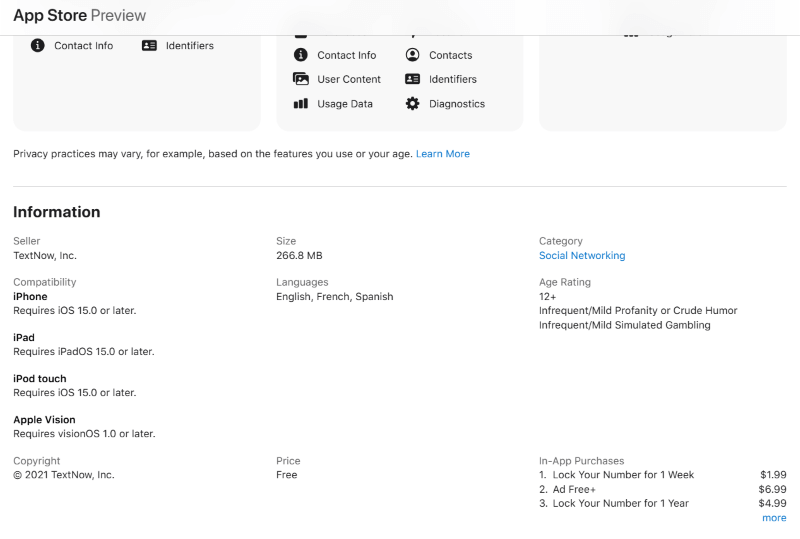Viewport: 800px width, 539px height.
Task: Select the iPod touch compatibility heading
Action: pos(40,379)
